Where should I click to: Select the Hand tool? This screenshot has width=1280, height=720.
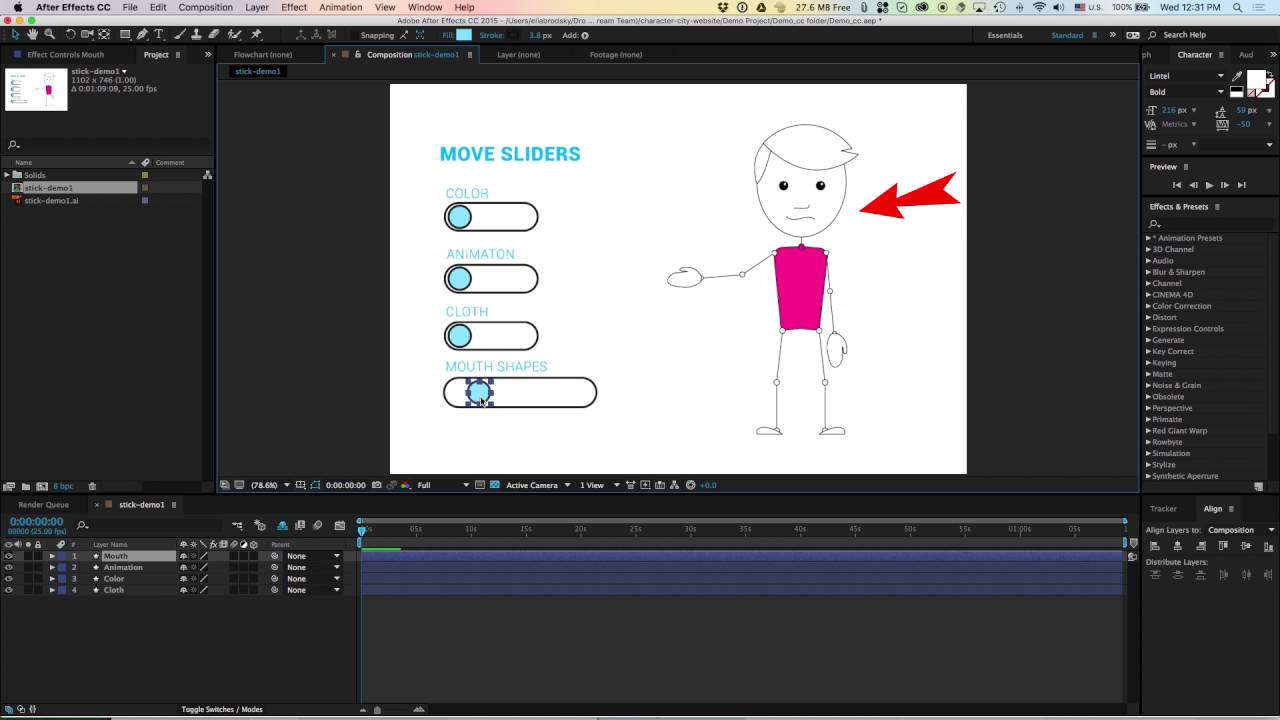32,34
